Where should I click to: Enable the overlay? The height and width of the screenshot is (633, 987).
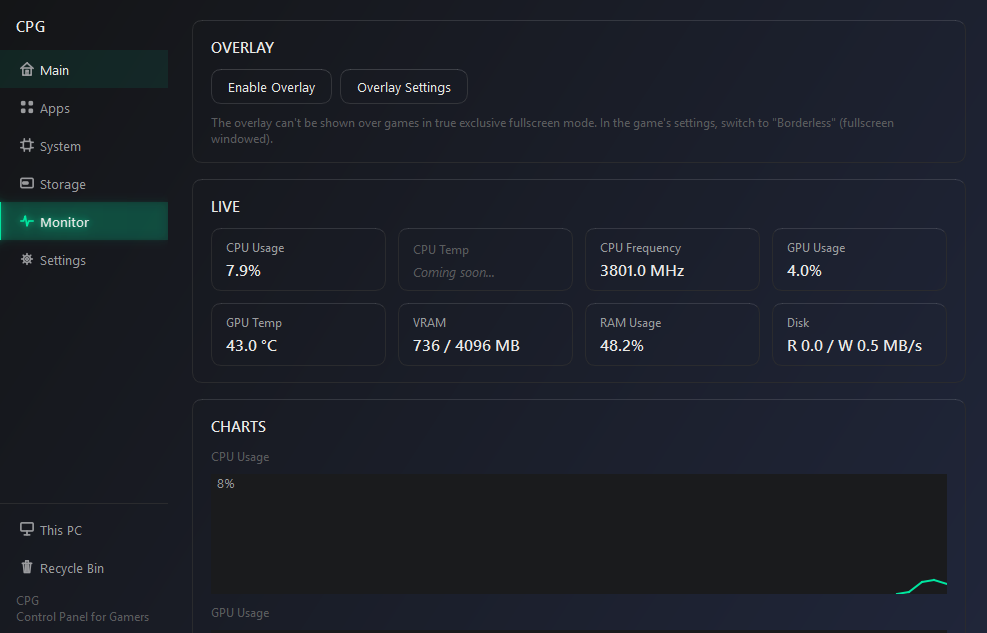271,87
